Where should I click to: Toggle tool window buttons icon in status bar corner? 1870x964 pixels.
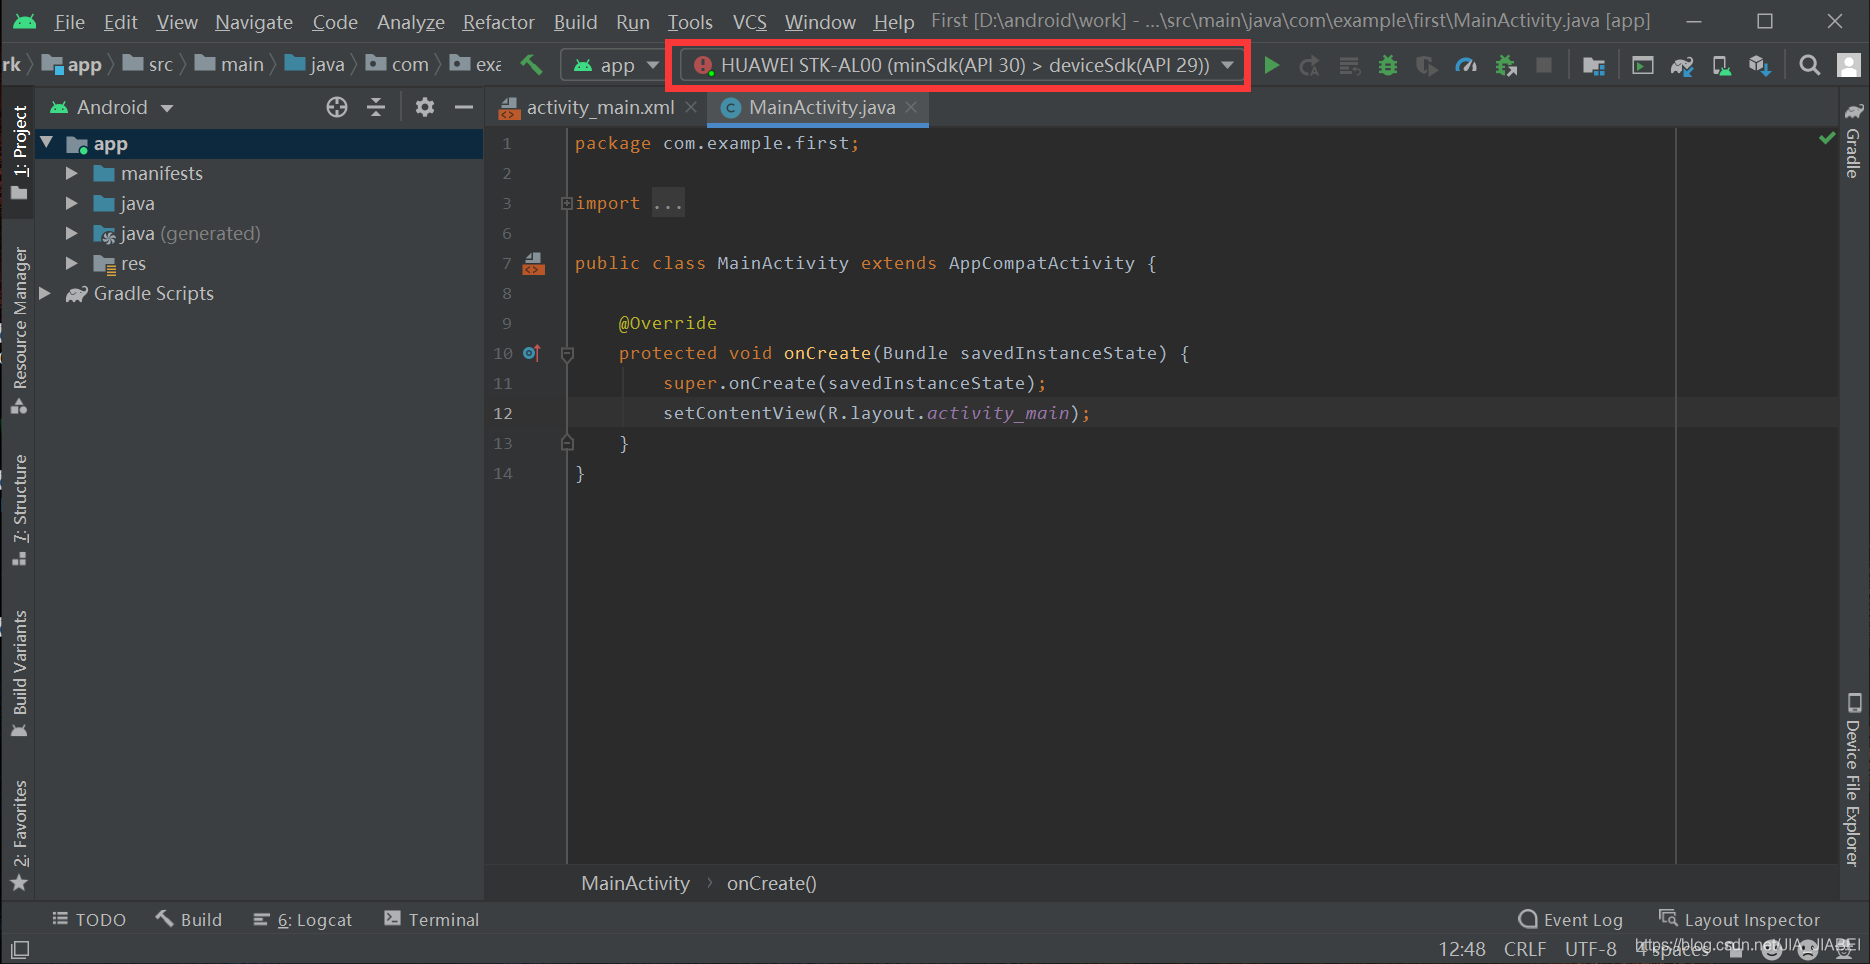click(x=20, y=948)
